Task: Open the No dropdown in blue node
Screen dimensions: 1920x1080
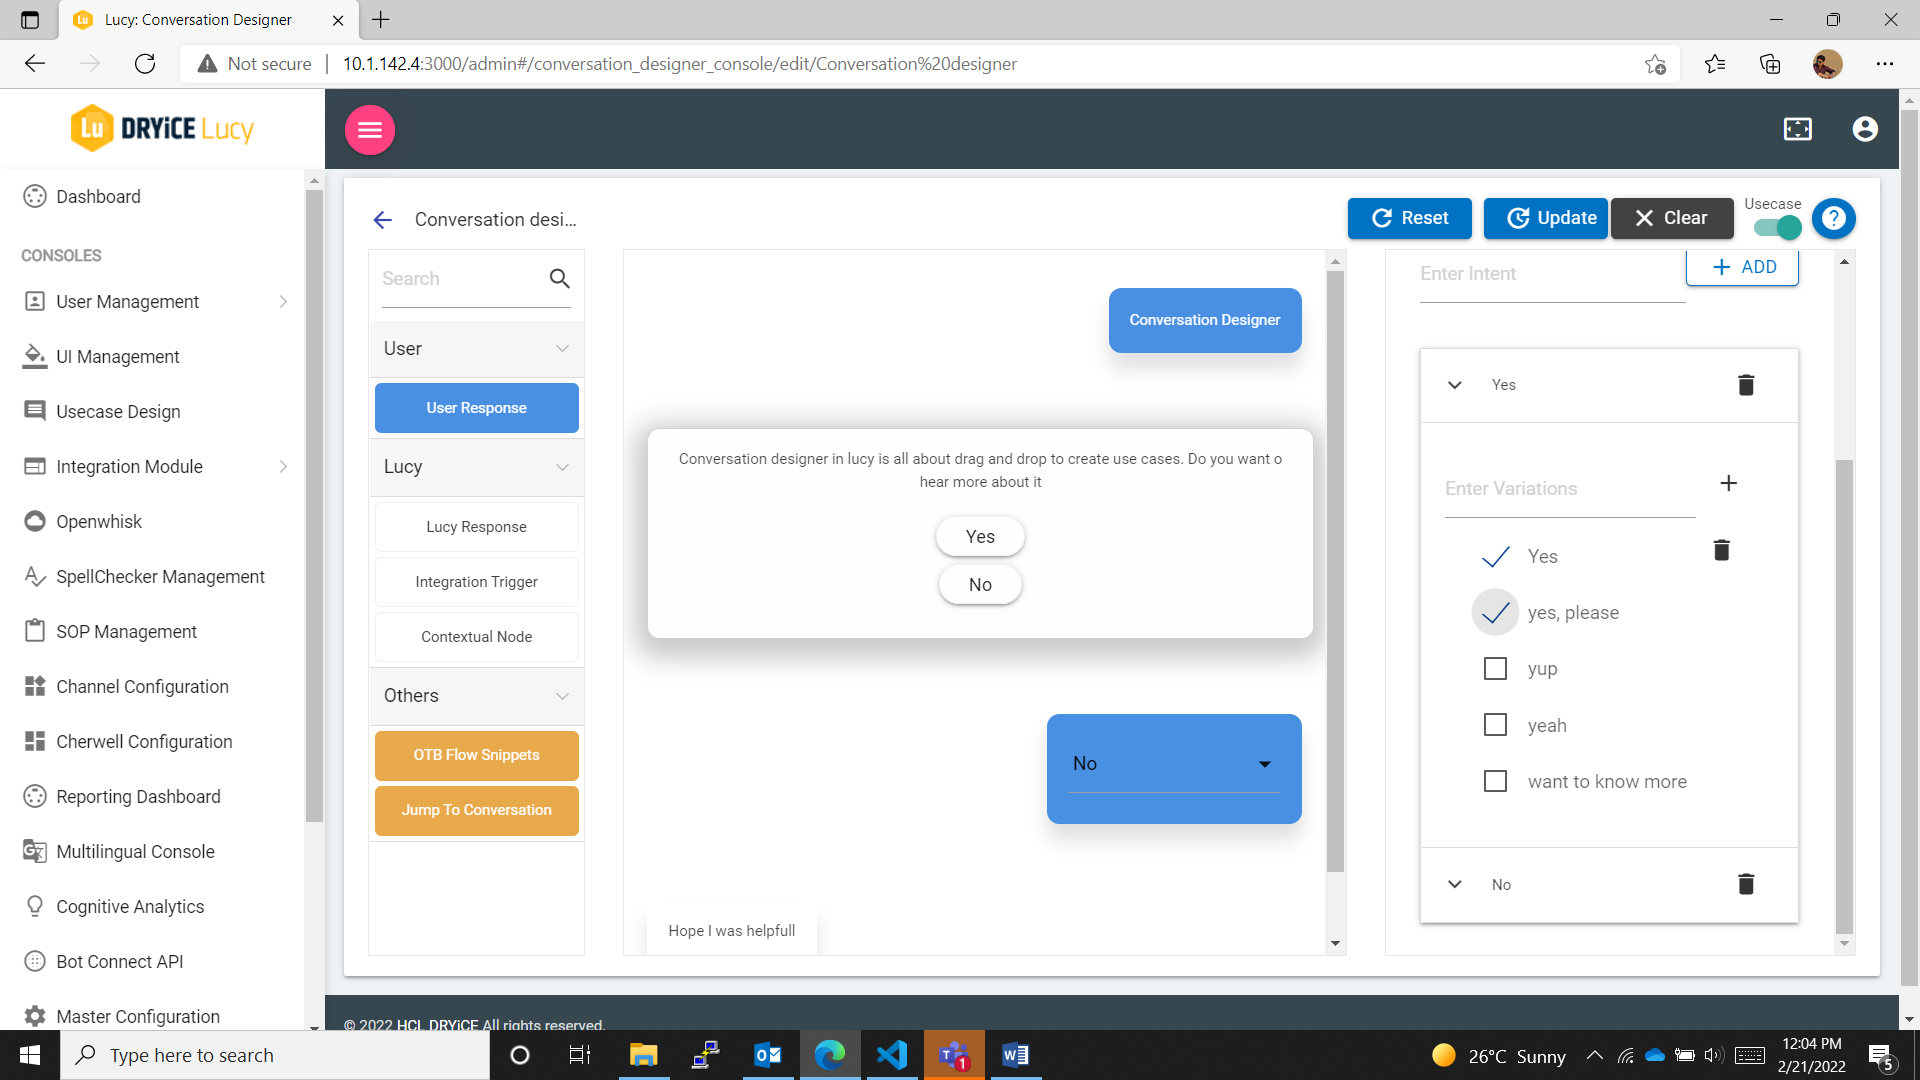Action: point(1264,764)
